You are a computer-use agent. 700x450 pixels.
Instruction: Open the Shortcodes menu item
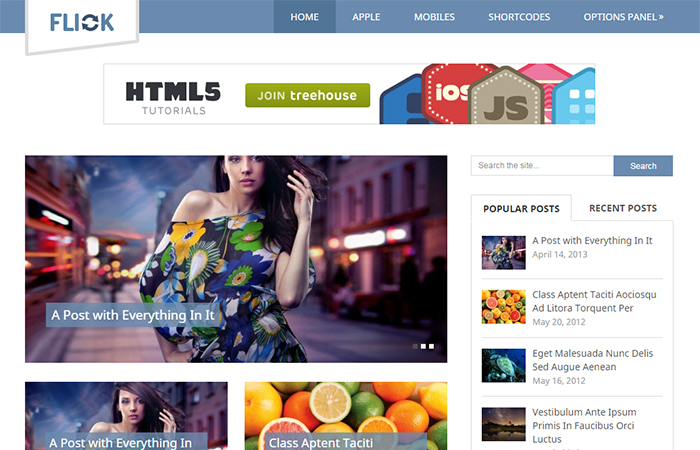pyautogui.click(x=519, y=17)
